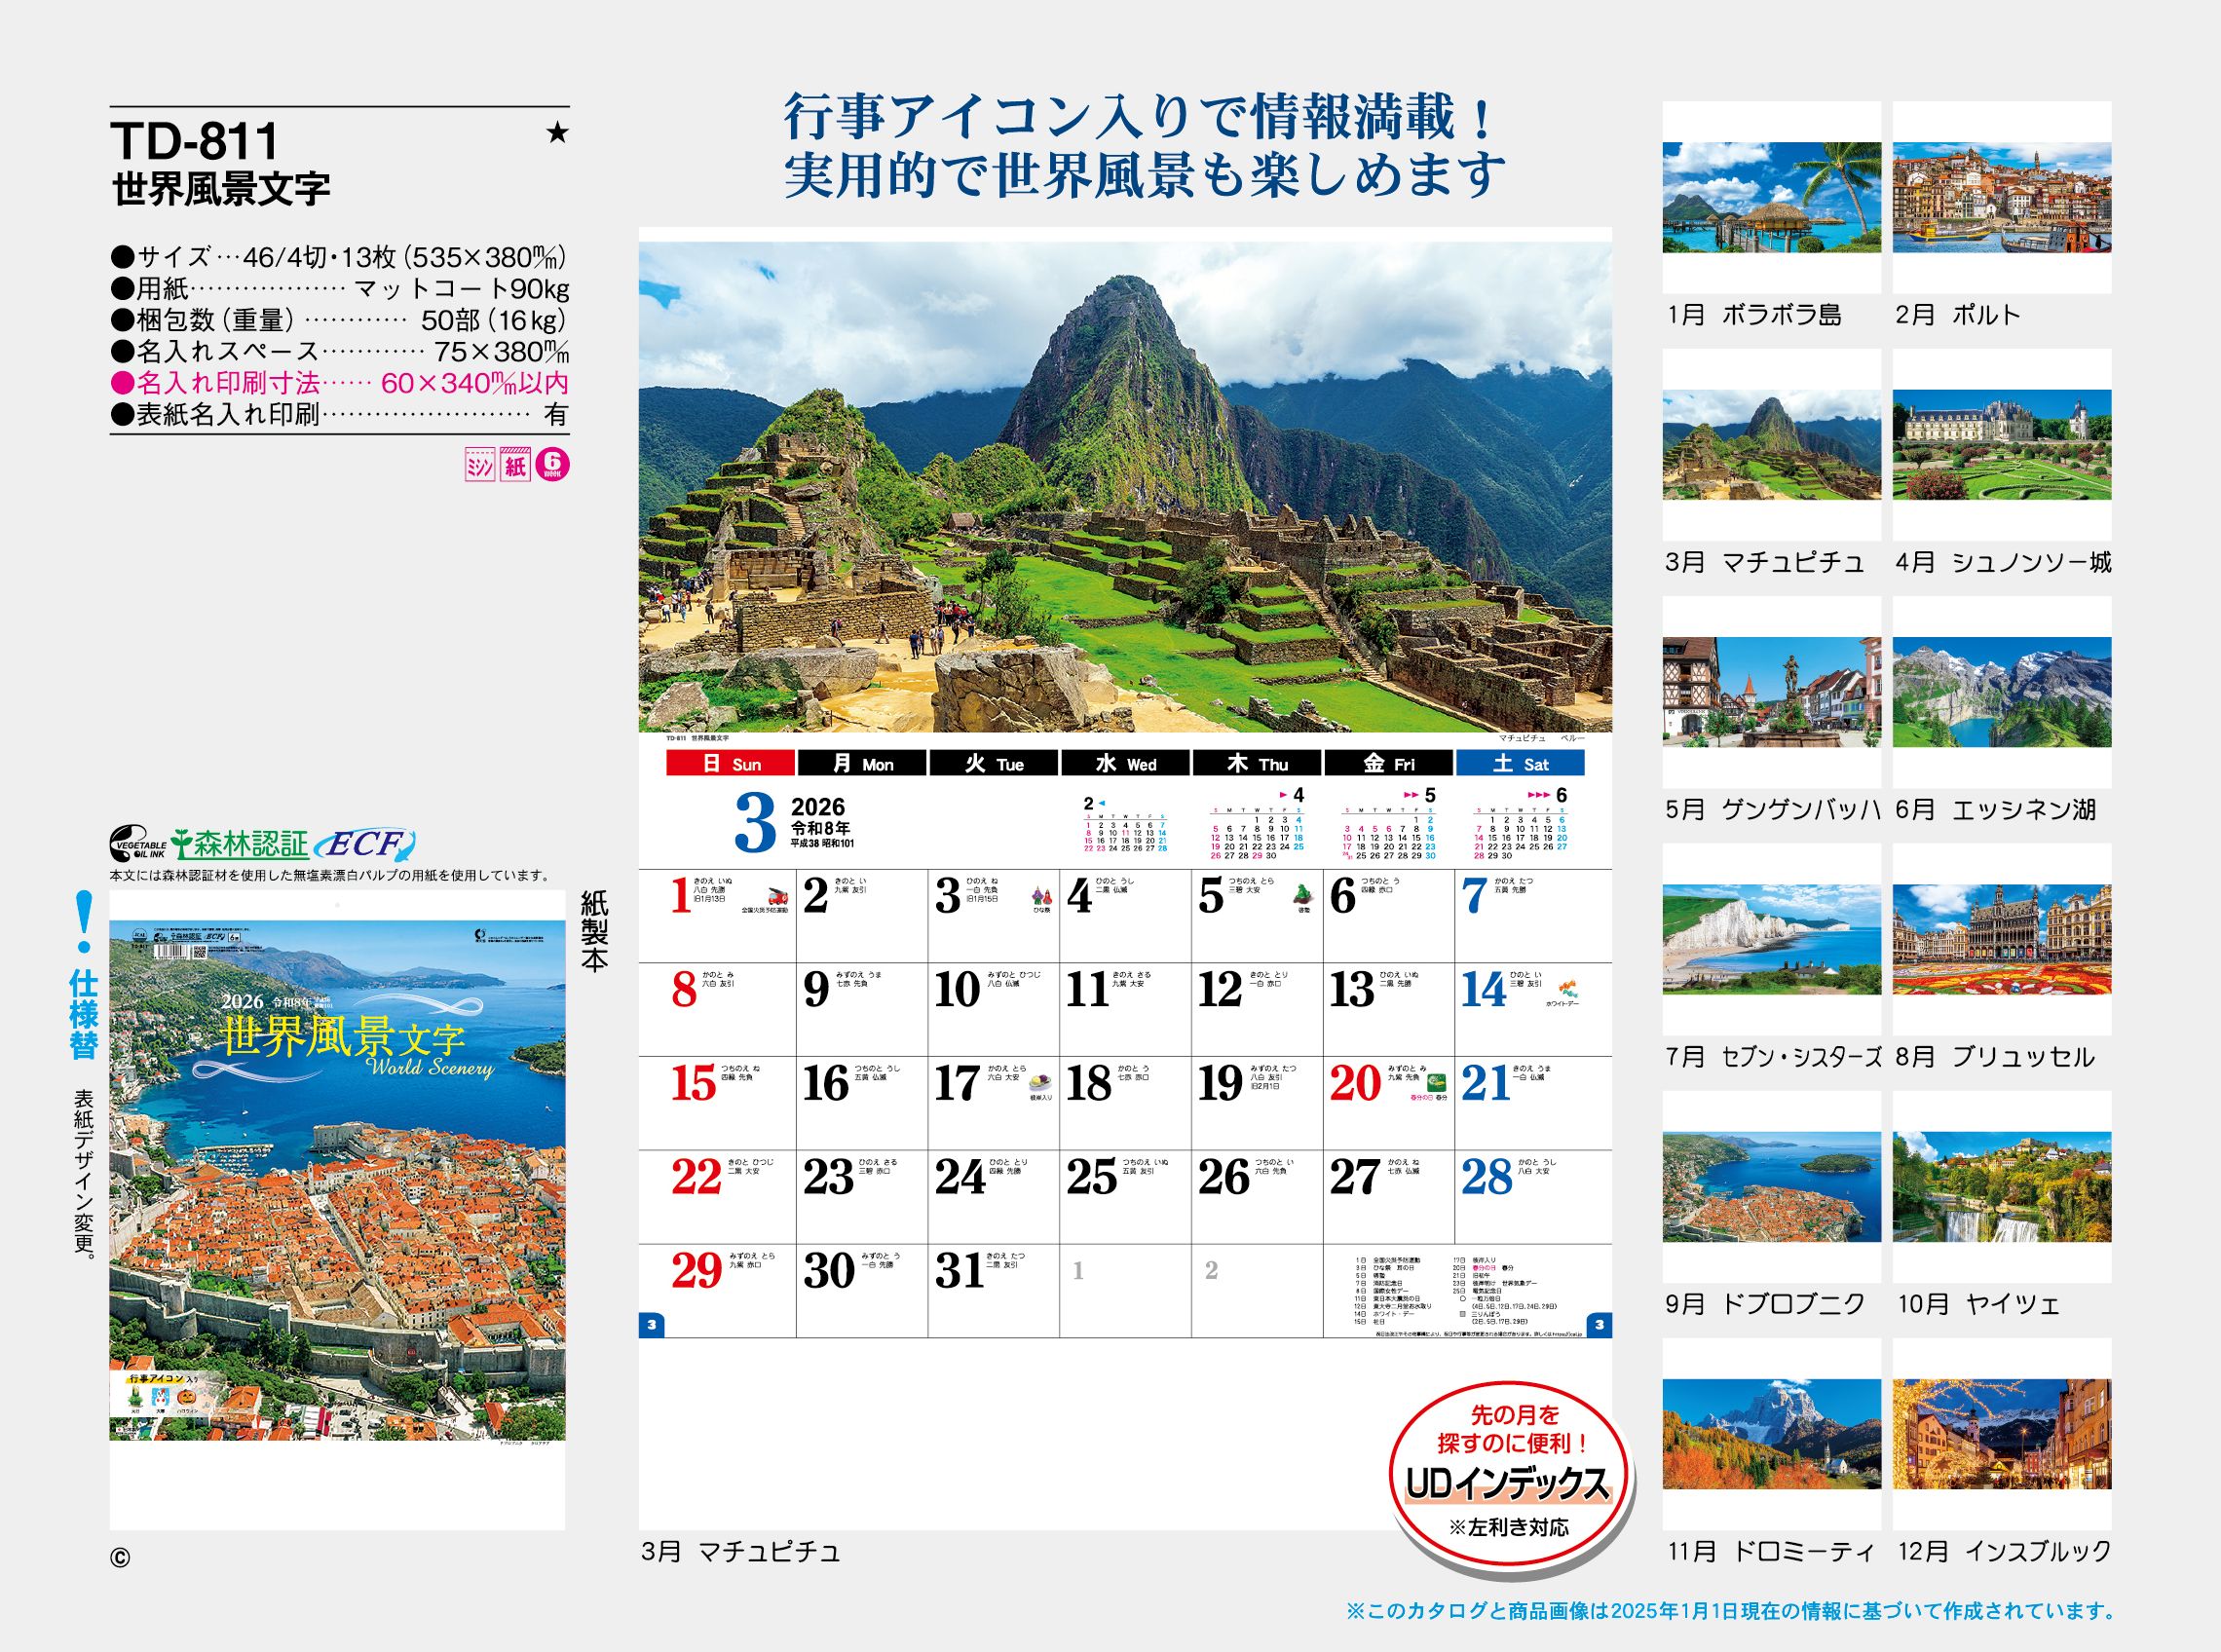Viewport: 2221px width, 1652px height.
Task: Select the red 日 Sun weekday header
Action: point(732,763)
